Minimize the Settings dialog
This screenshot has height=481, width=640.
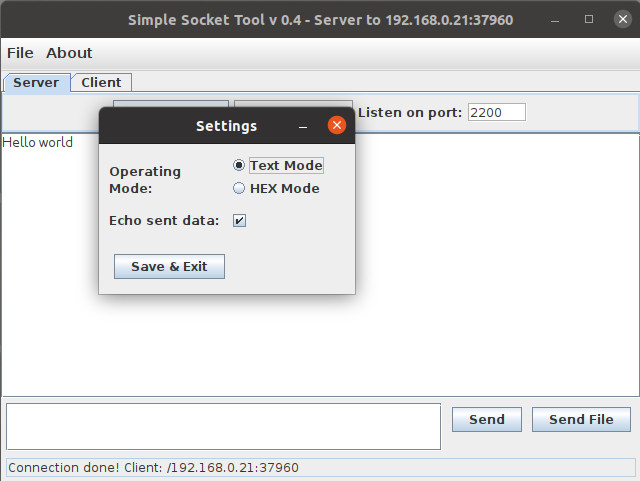303,127
